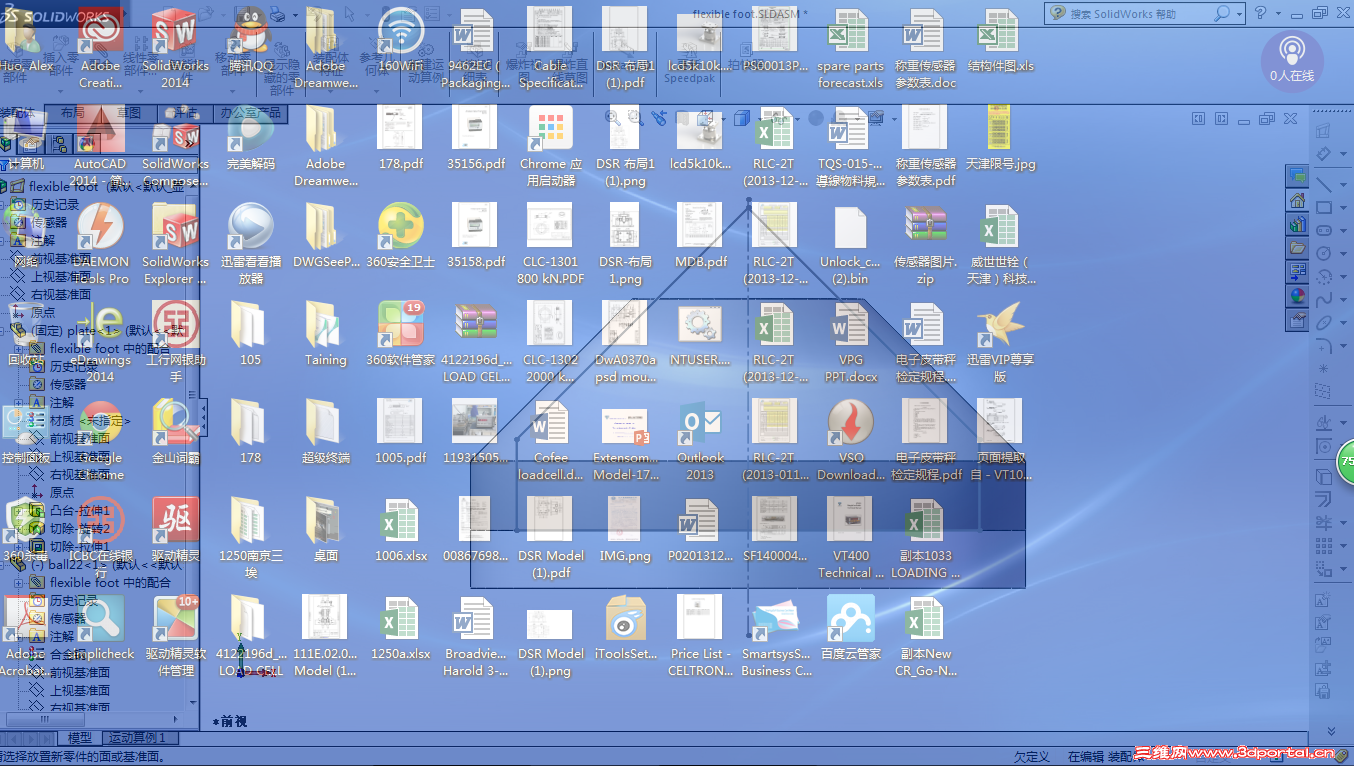Expand flexible foot 中的配合 under plate<1>
This screenshot has width=1354, height=766.
point(18,349)
